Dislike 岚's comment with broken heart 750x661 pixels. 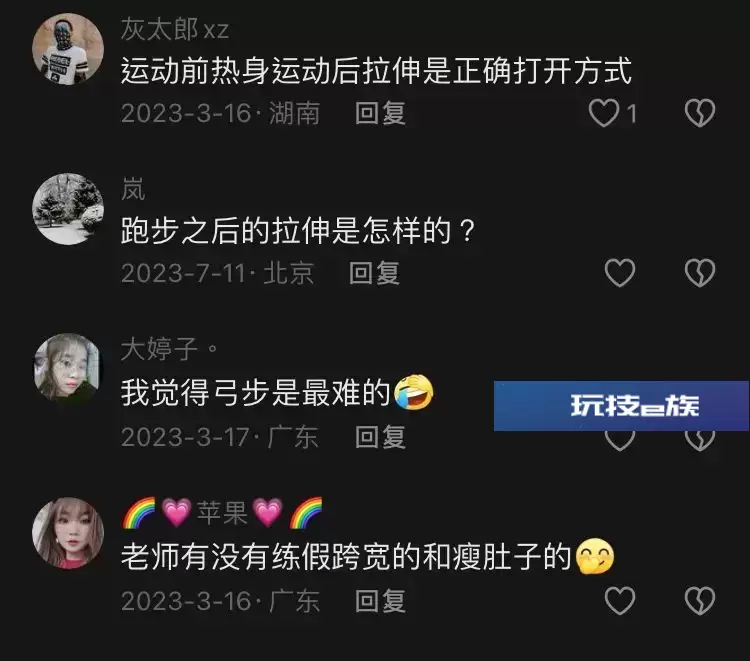(699, 273)
